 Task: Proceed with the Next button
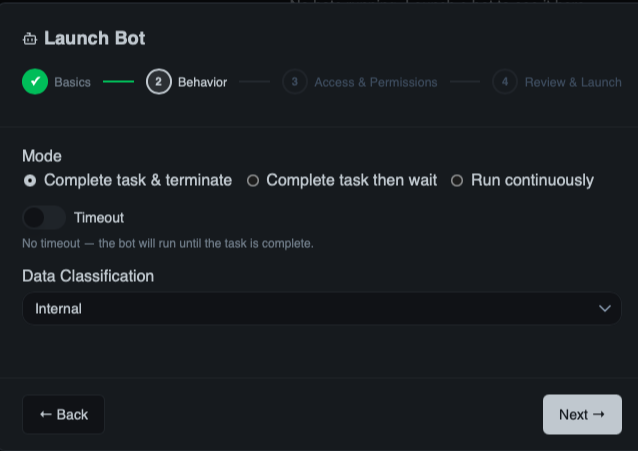pos(582,414)
